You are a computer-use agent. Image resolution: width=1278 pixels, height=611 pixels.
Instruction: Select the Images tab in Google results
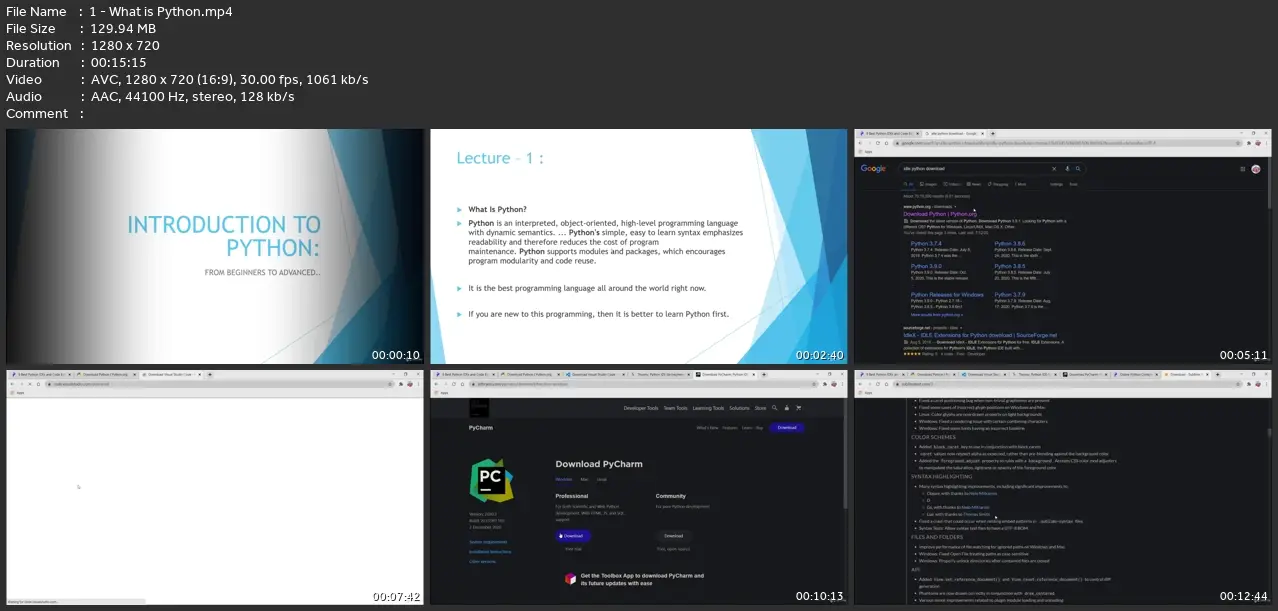tap(929, 184)
